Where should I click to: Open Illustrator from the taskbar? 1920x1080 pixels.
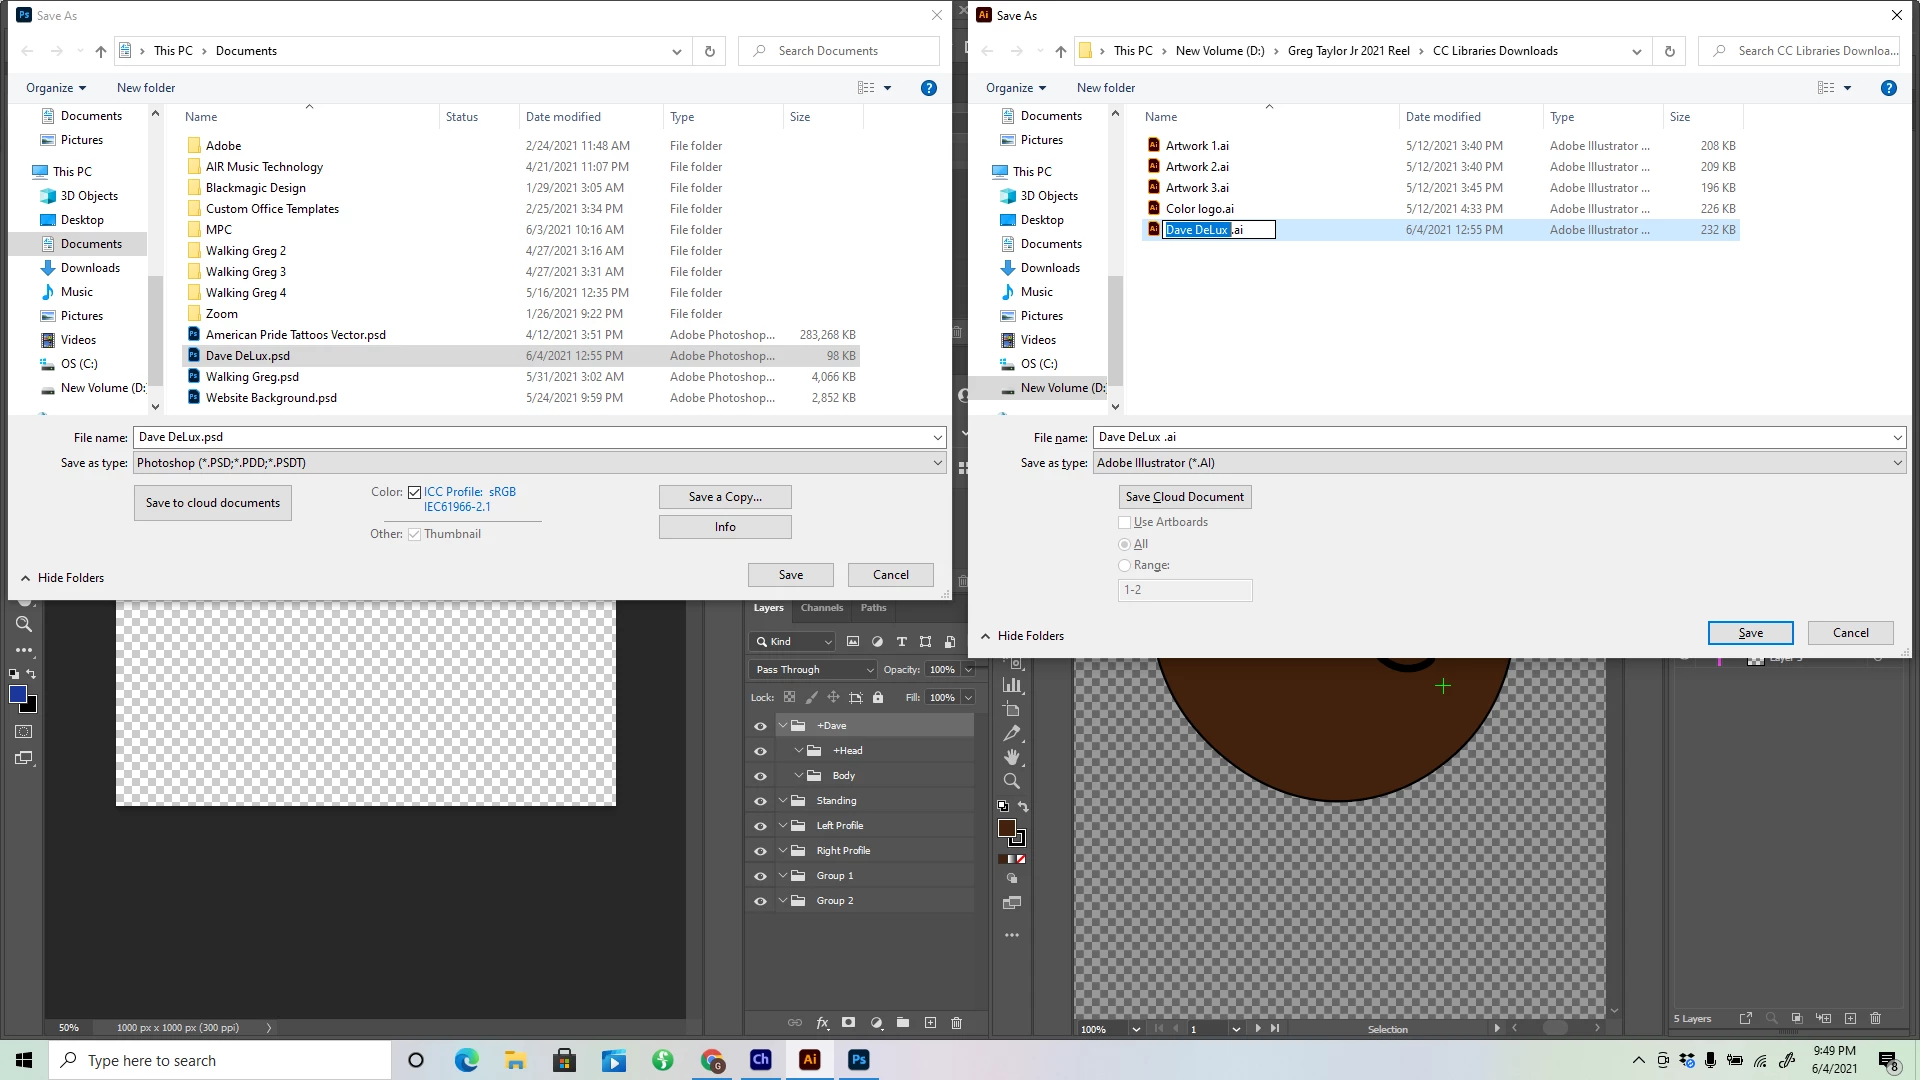pyautogui.click(x=810, y=1060)
